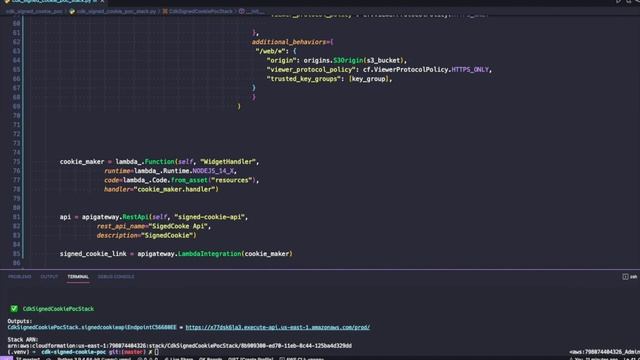Open the execute-api endpoint URL in terminal output
This screenshot has height=360, width=640.
click(x=278, y=327)
